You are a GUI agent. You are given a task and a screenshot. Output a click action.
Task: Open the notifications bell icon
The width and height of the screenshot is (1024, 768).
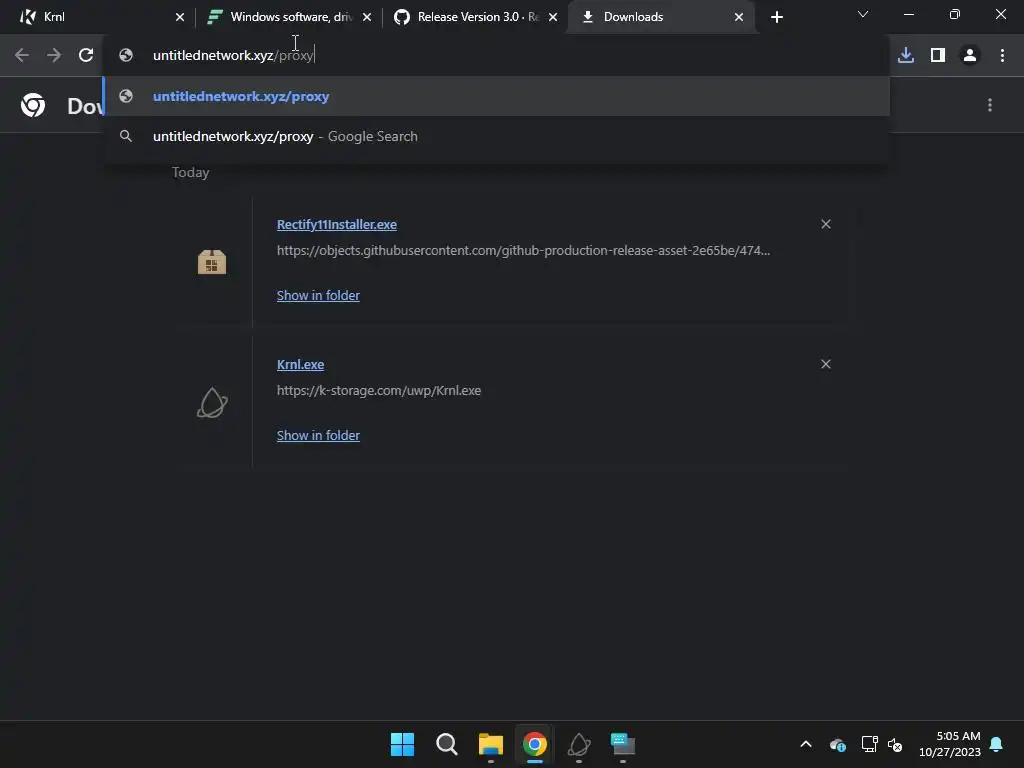[997, 744]
